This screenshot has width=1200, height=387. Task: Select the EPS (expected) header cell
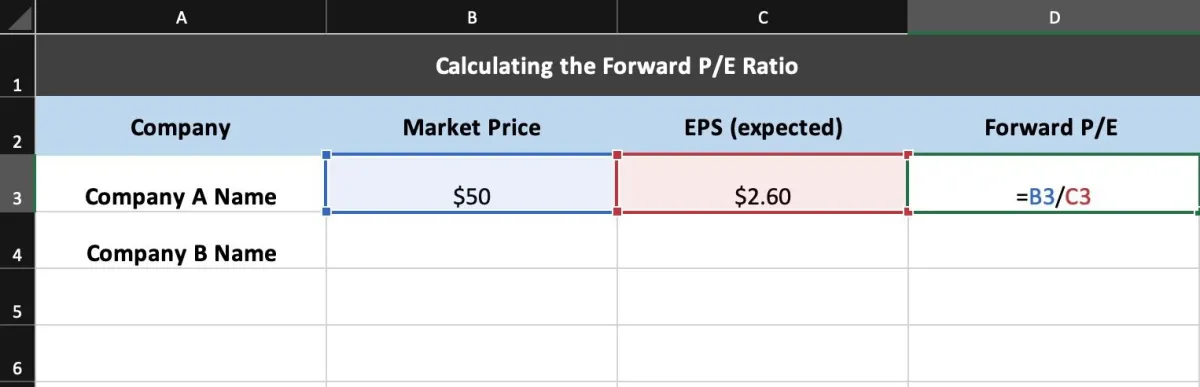762,126
